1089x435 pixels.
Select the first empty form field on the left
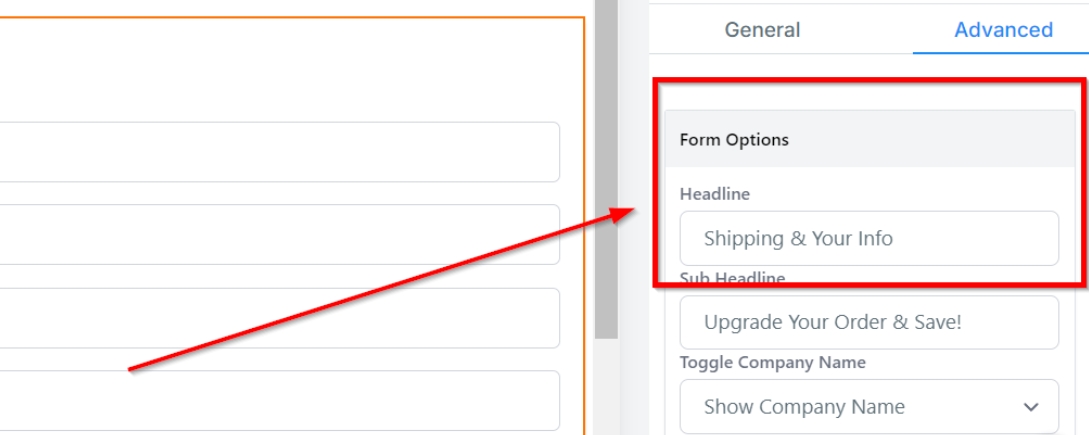(278, 152)
